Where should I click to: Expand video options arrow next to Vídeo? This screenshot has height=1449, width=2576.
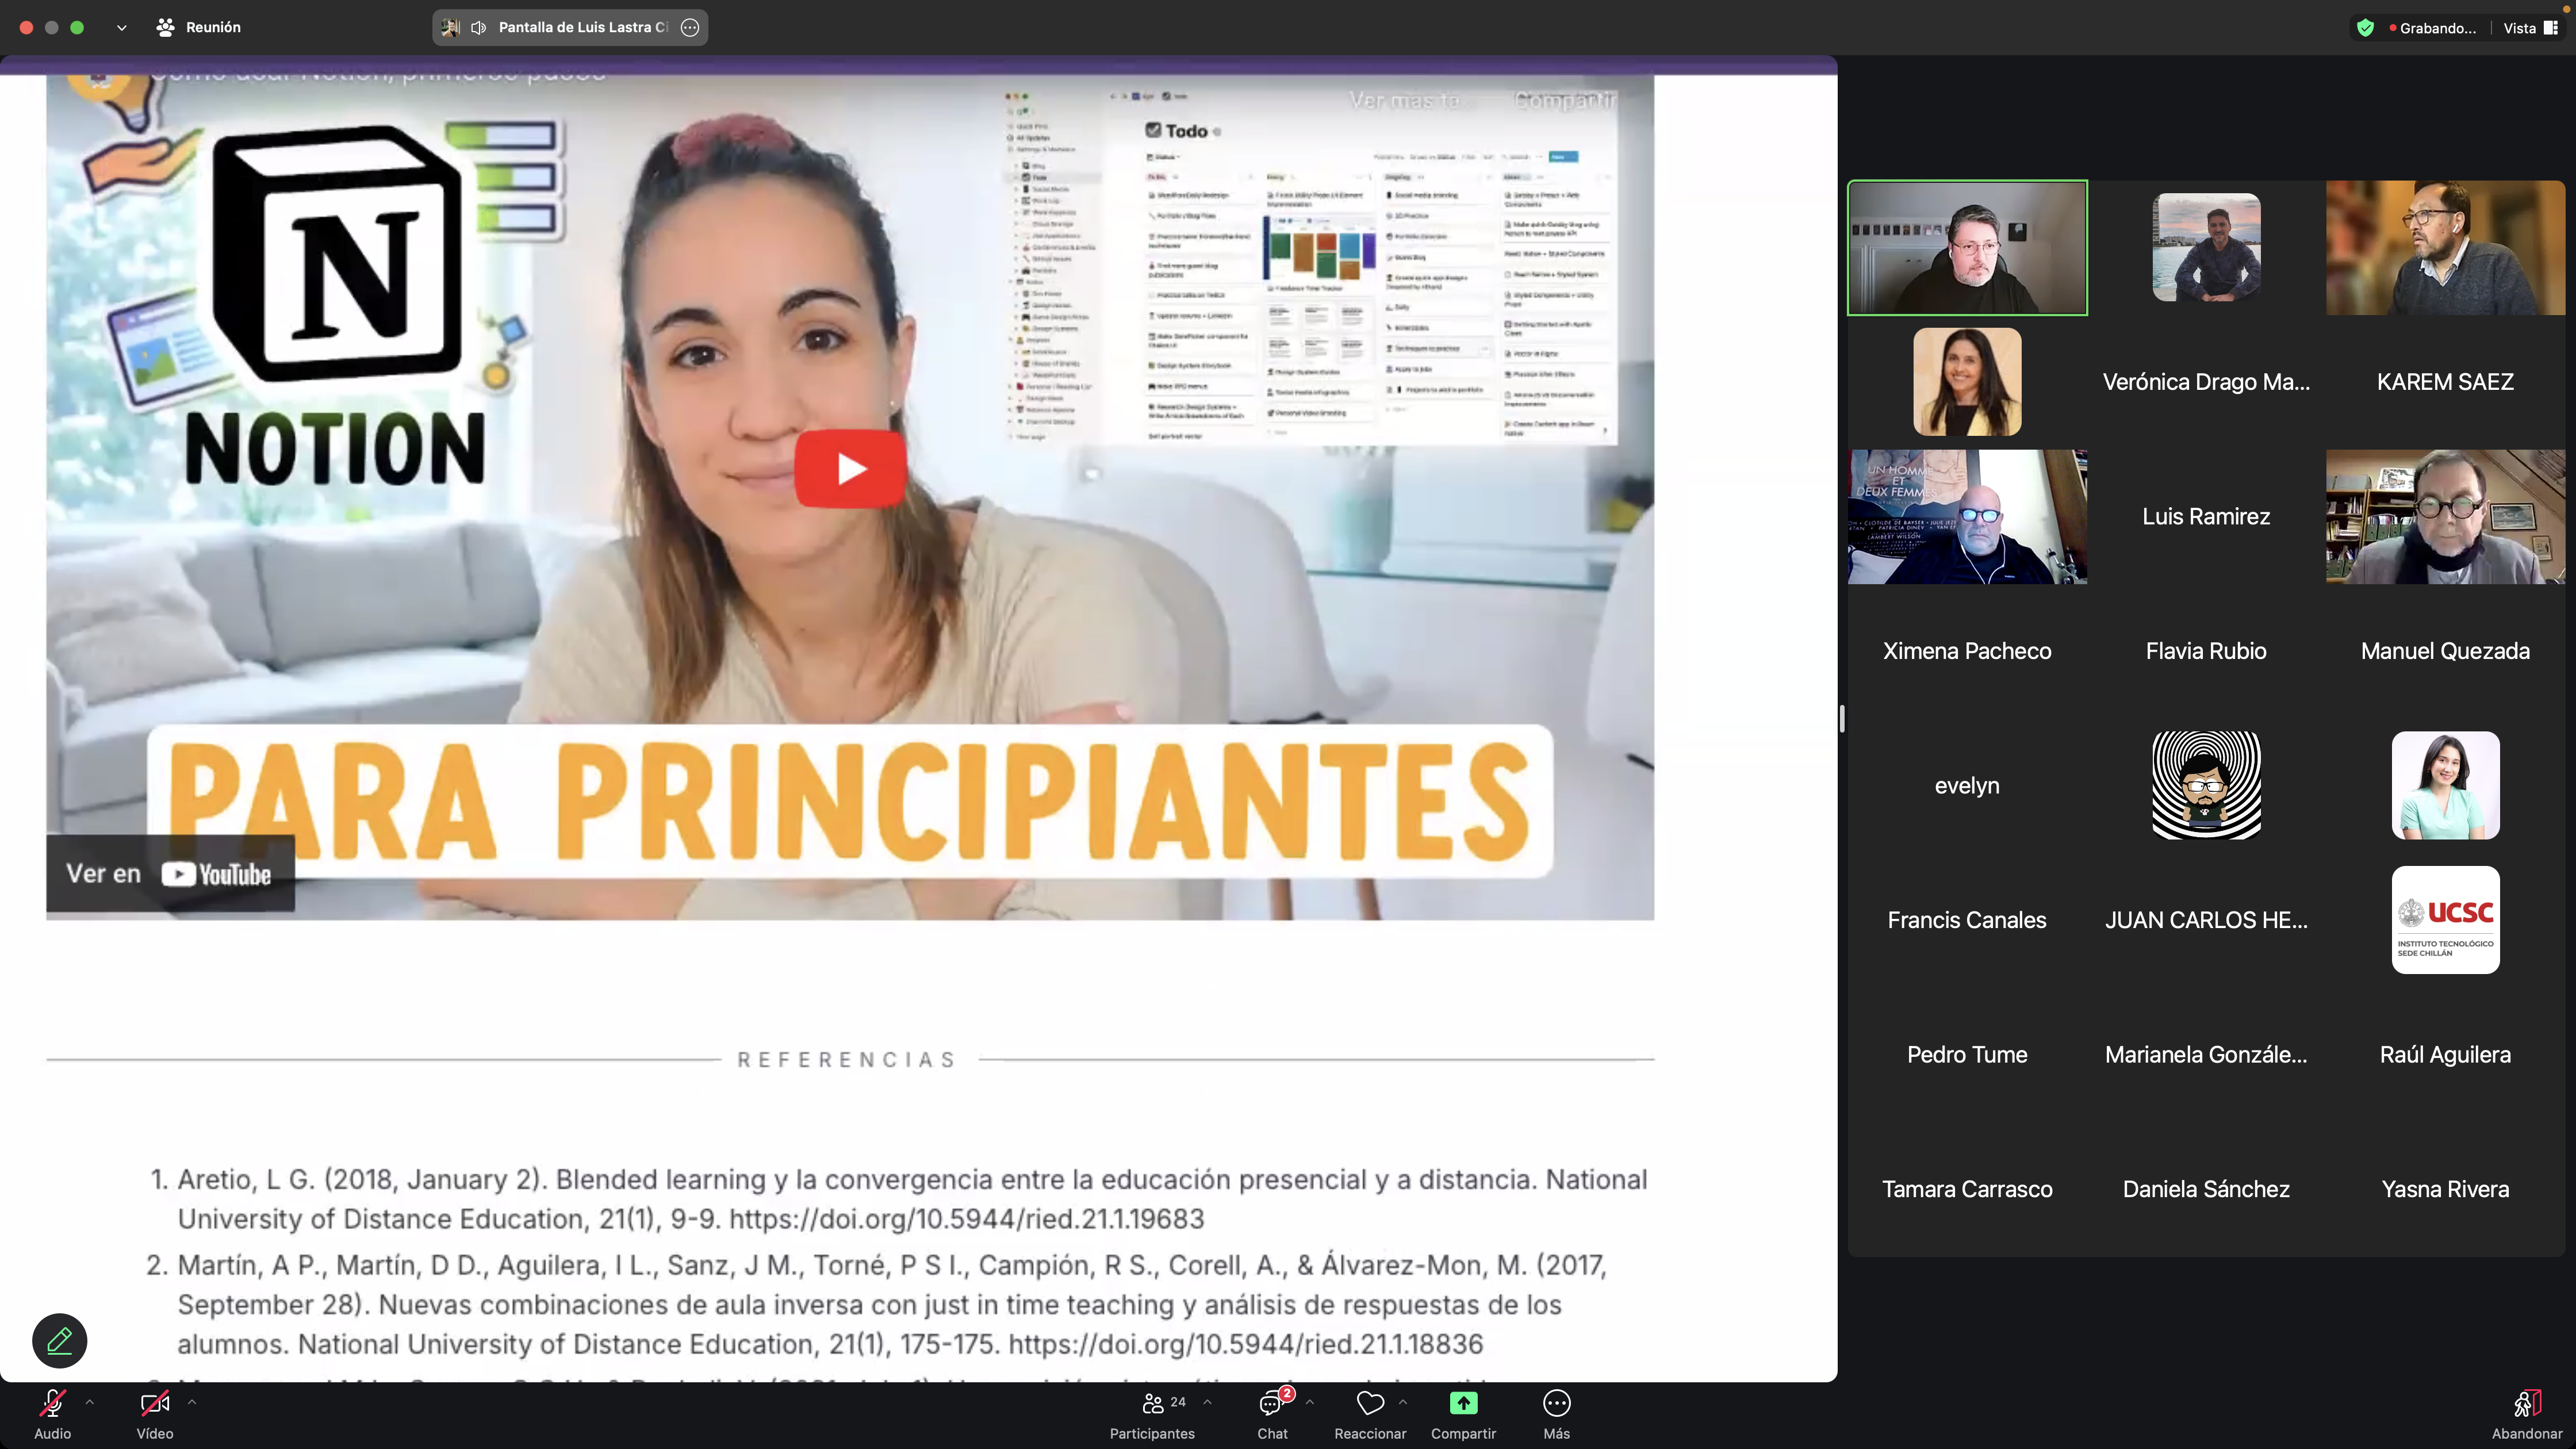[192, 1402]
